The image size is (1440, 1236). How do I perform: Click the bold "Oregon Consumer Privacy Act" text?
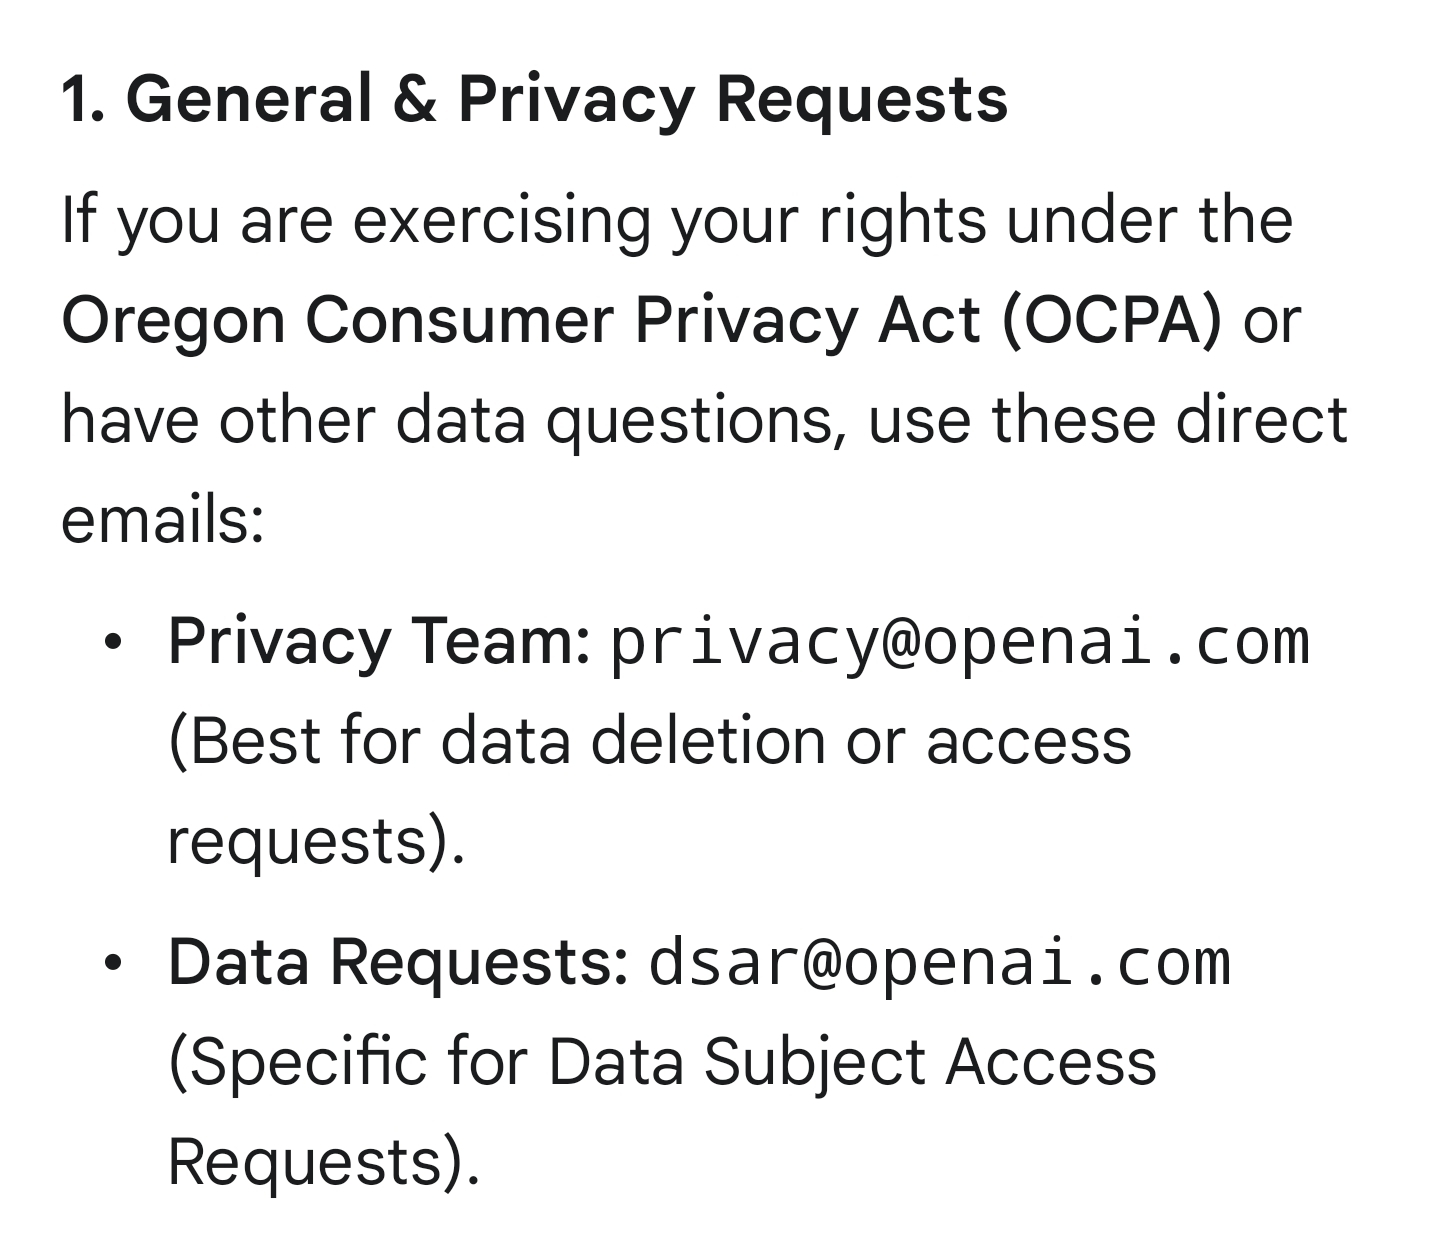point(520,320)
